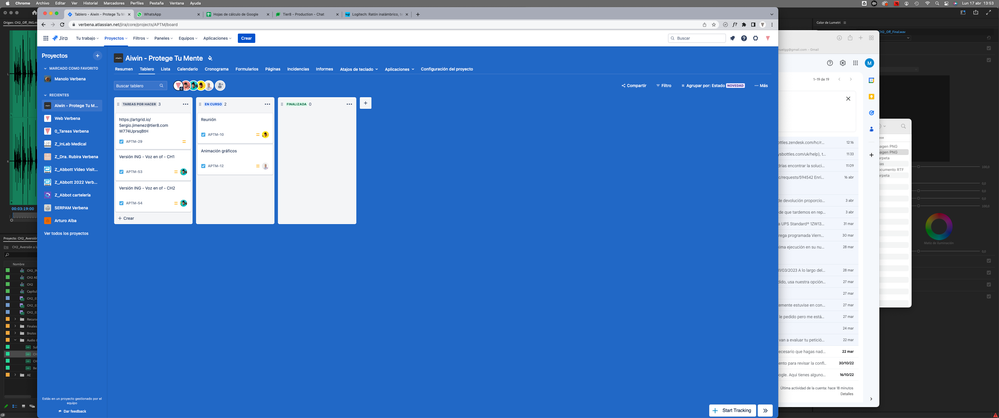This screenshot has width=999, height=418.
Task: Open the Proyectos dropdown in Jira navbar
Action: [x=116, y=38]
